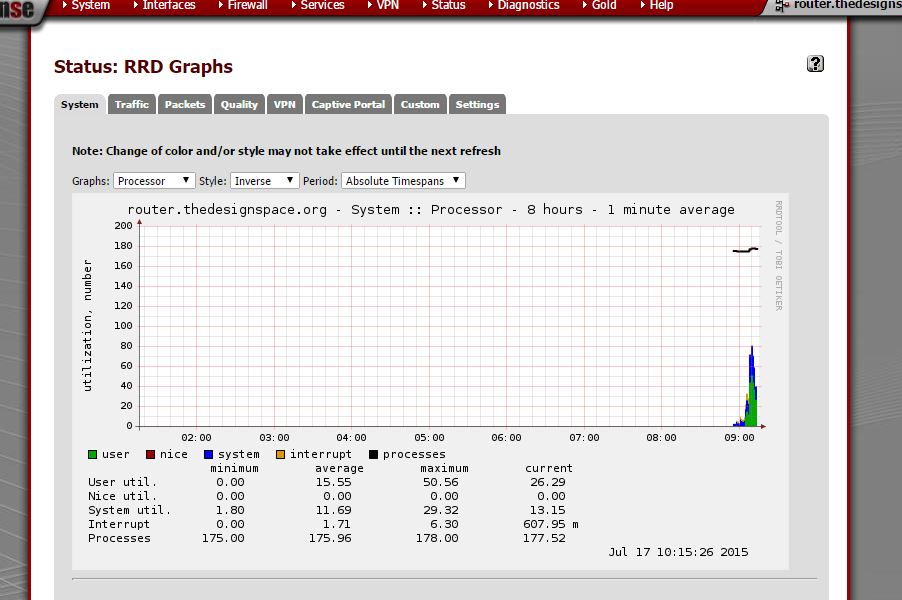Expand the Style Inverse dropdown
Viewport: 902px width, 600px height.
coord(264,181)
